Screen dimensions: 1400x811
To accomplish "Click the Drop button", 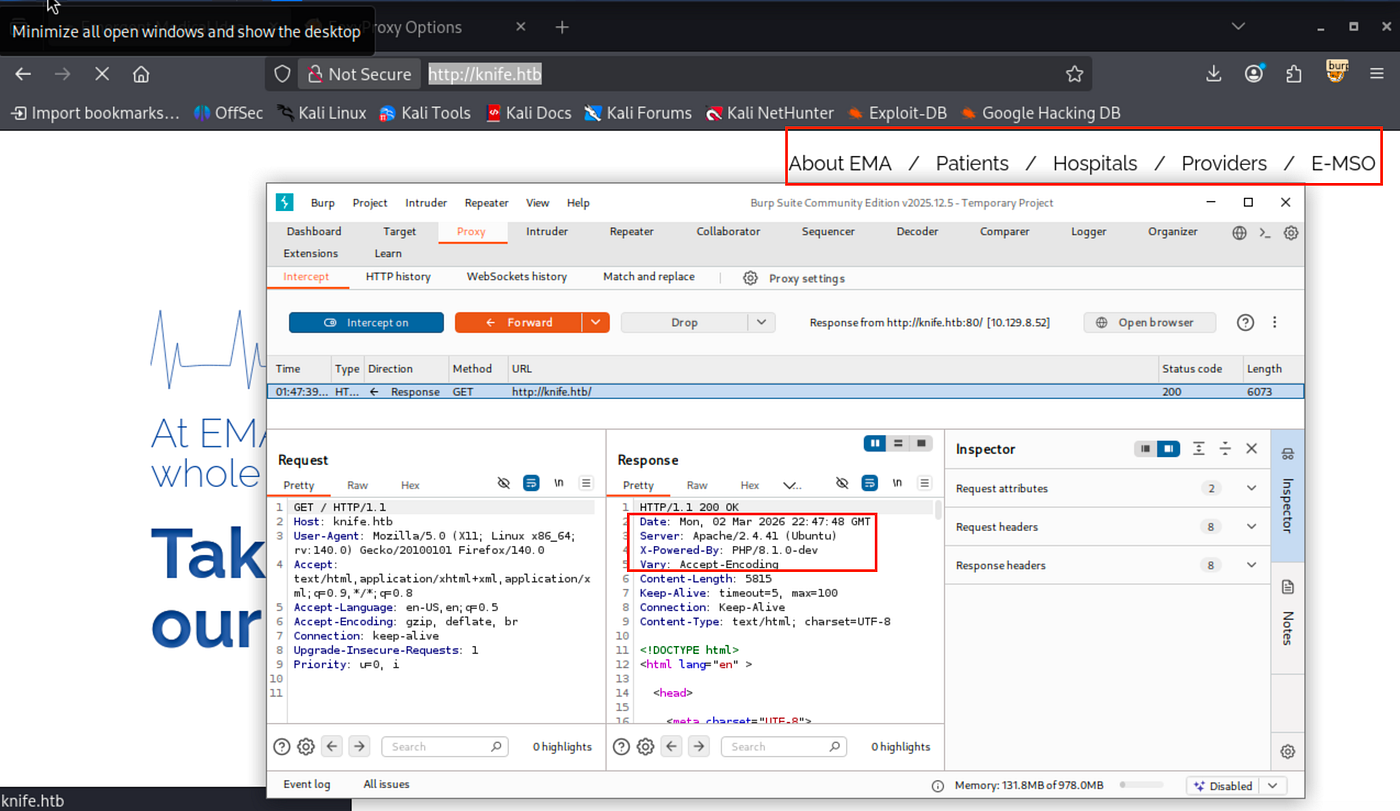I will coord(685,323).
